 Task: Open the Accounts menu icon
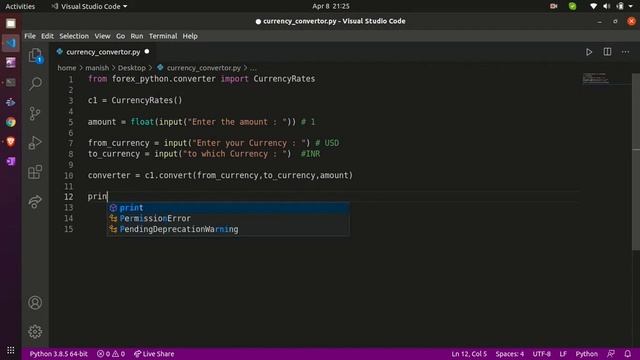(x=35, y=302)
